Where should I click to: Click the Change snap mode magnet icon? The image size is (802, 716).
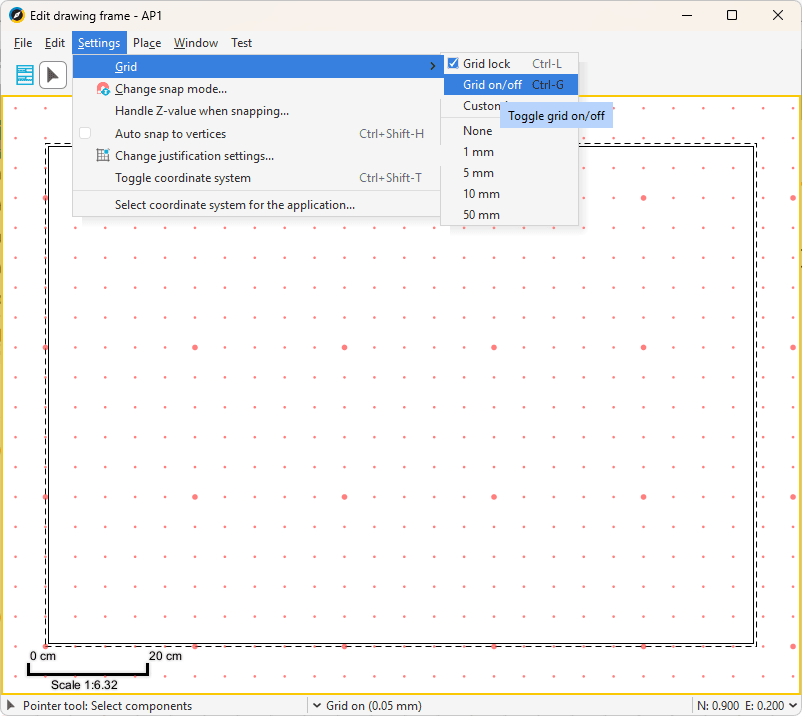click(x=102, y=89)
